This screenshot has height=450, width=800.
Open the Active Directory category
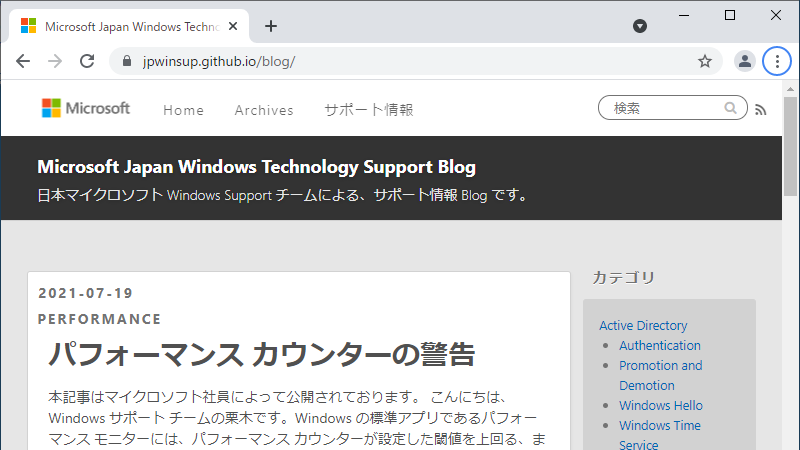pyautogui.click(x=643, y=326)
